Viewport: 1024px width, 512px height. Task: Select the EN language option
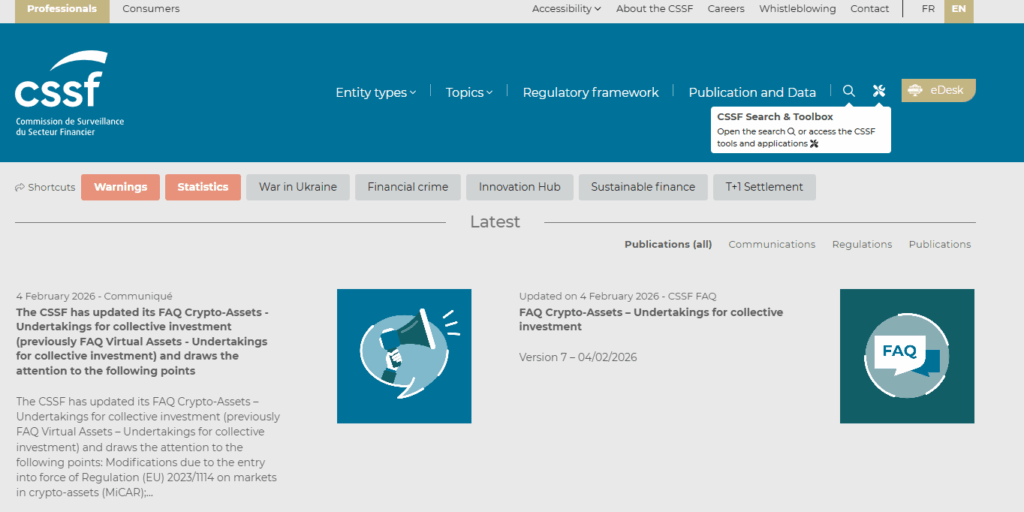(x=958, y=9)
